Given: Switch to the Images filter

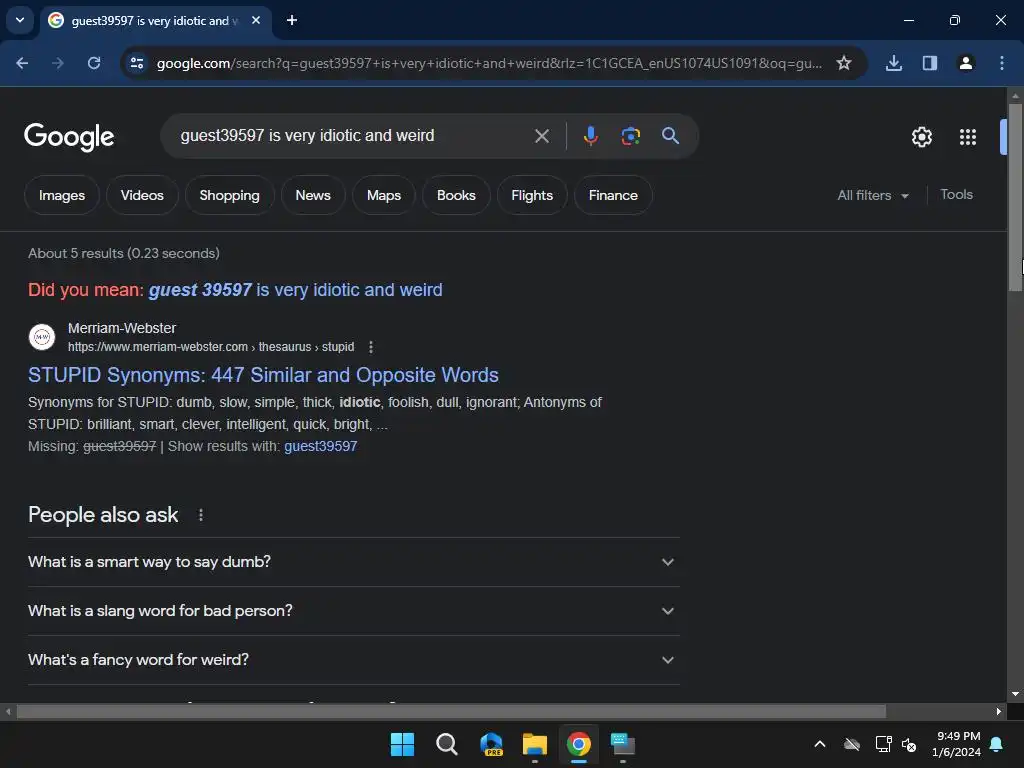Looking at the screenshot, I should click(62, 195).
